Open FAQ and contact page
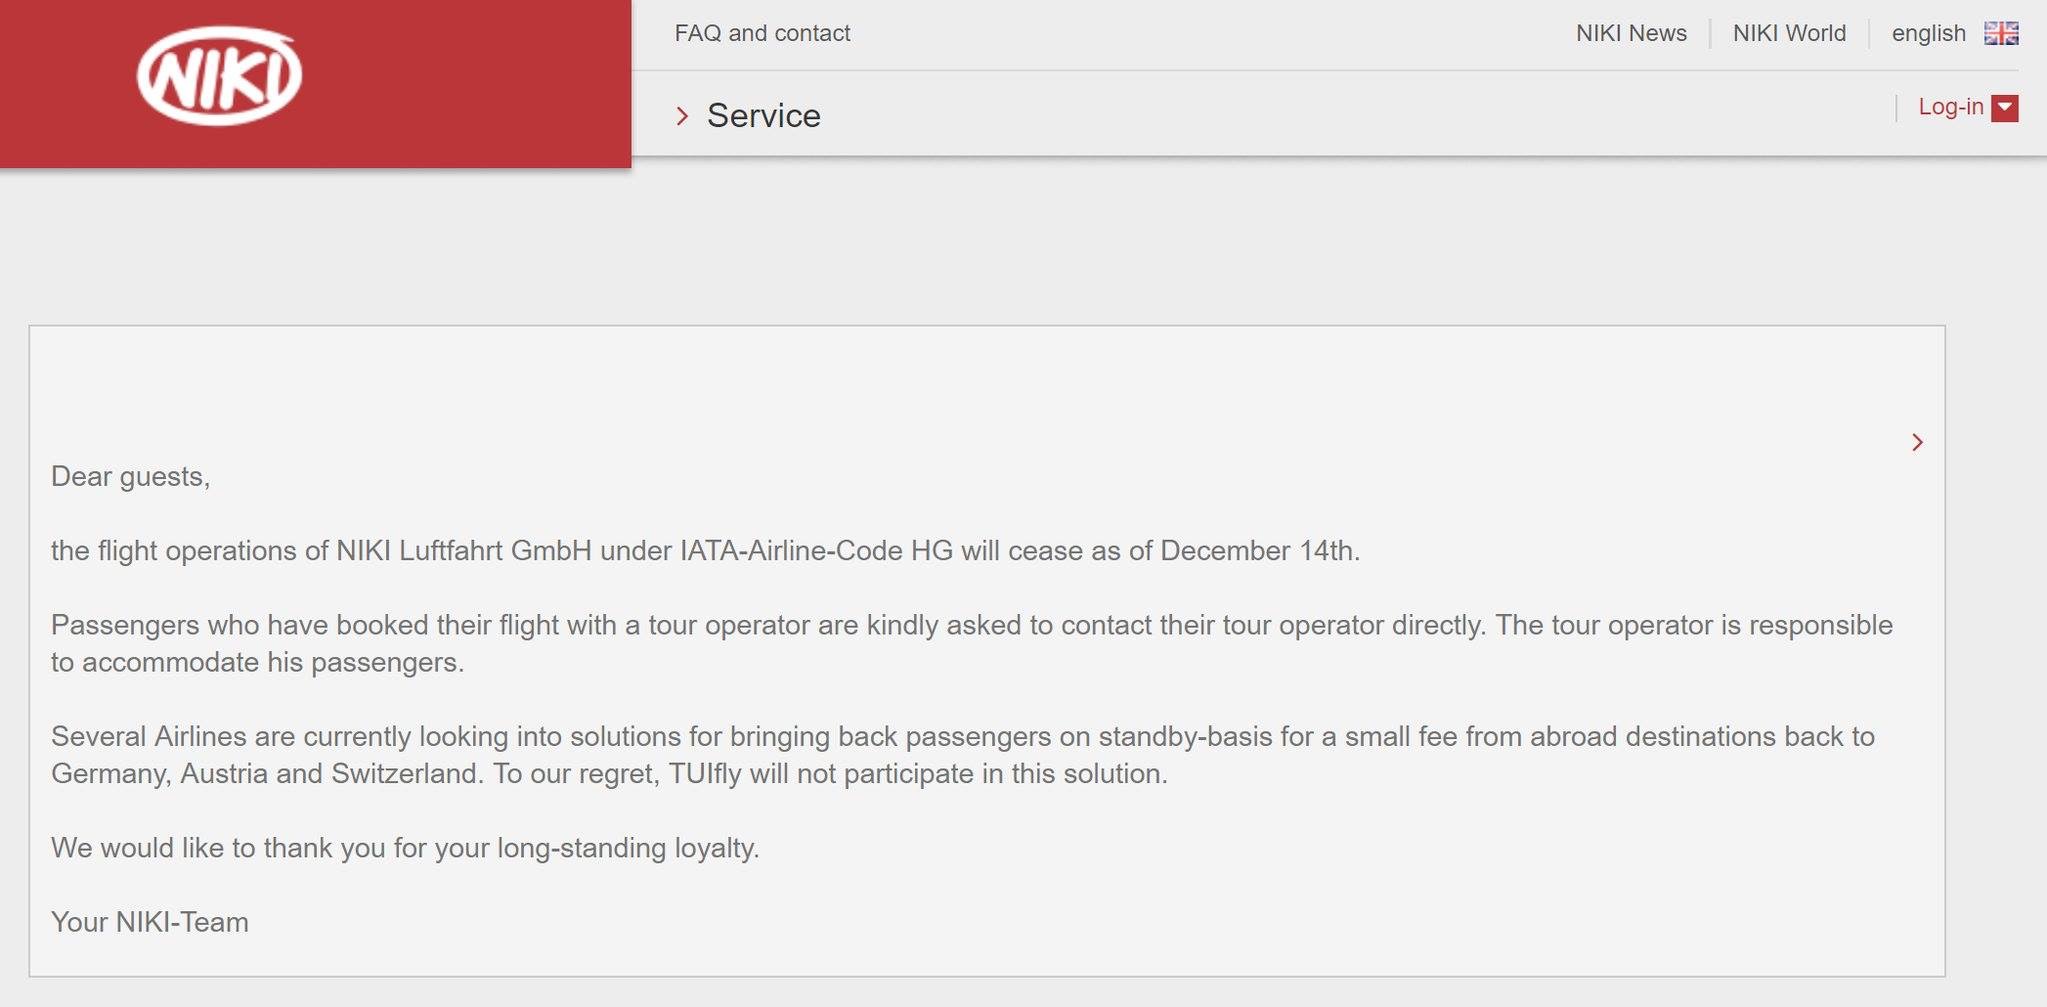Image resolution: width=2047 pixels, height=1007 pixels. (x=762, y=33)
